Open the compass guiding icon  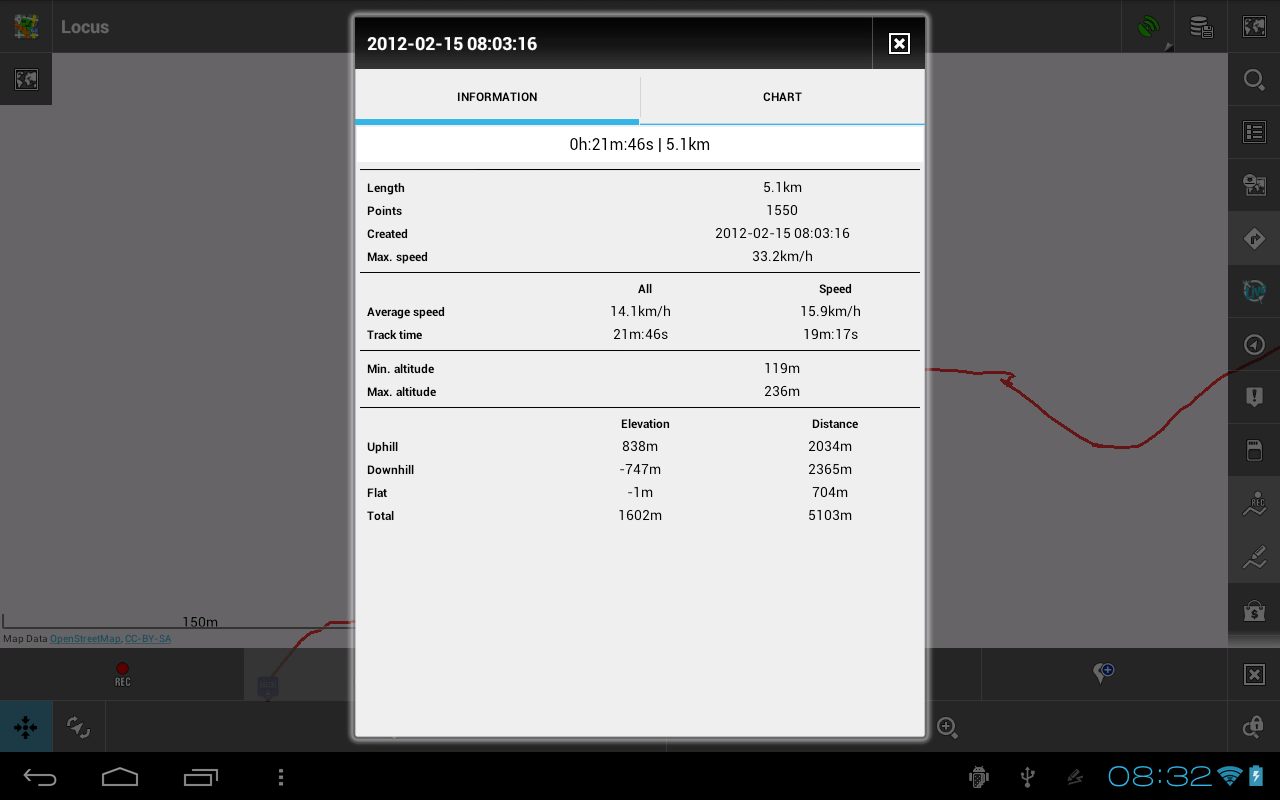[1254, 345]
